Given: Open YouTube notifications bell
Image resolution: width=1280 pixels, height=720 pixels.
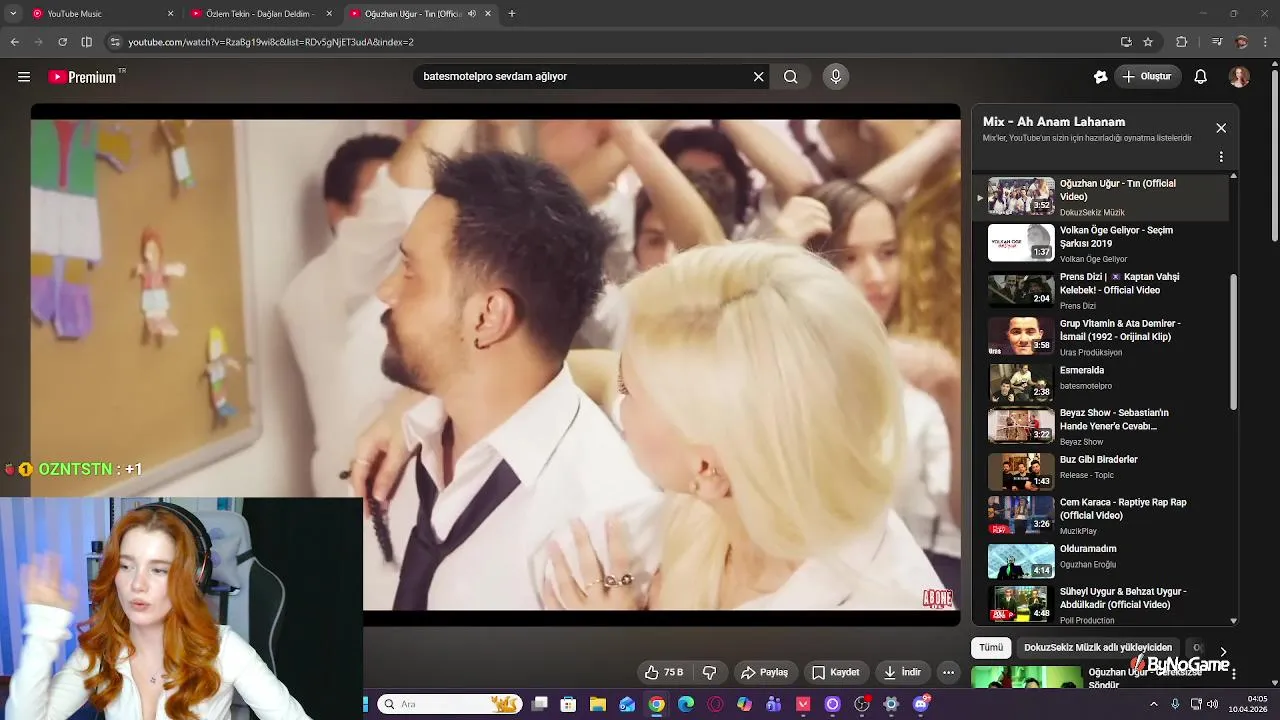Looking at the screenshot, I should [x=1201, y=77].
